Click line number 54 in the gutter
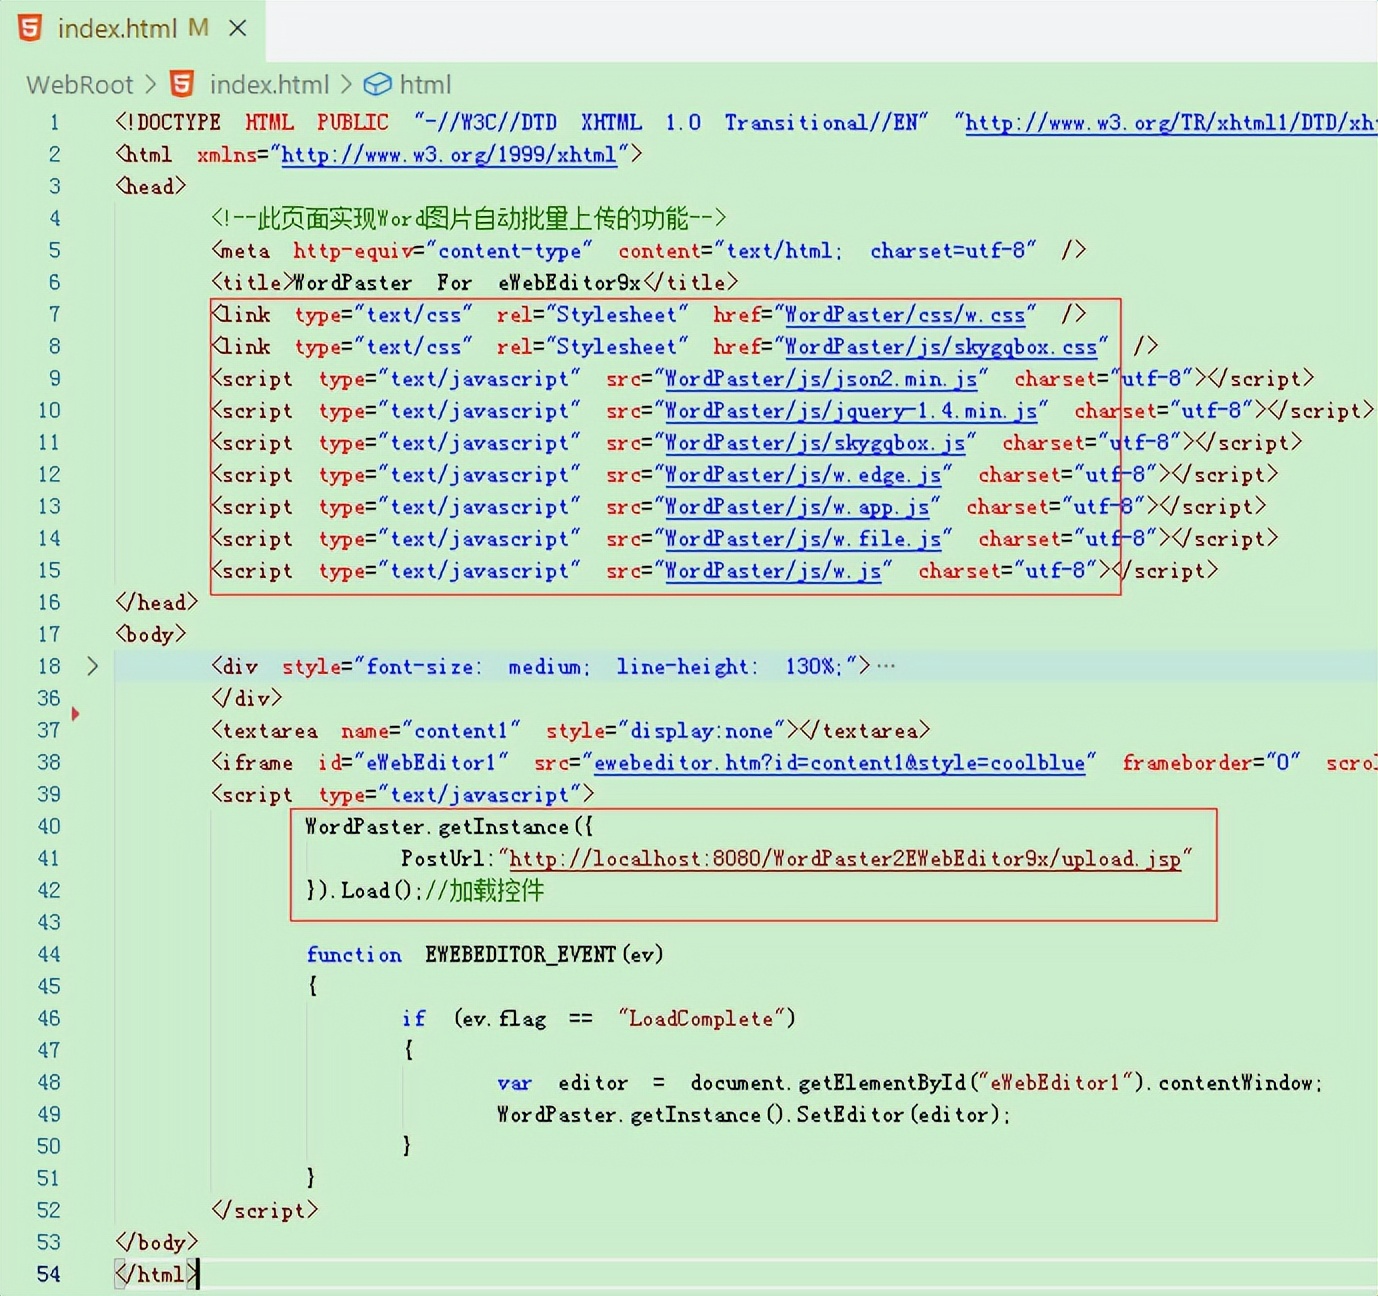Screen dimensions: 1378x1296 [49, 1275]
